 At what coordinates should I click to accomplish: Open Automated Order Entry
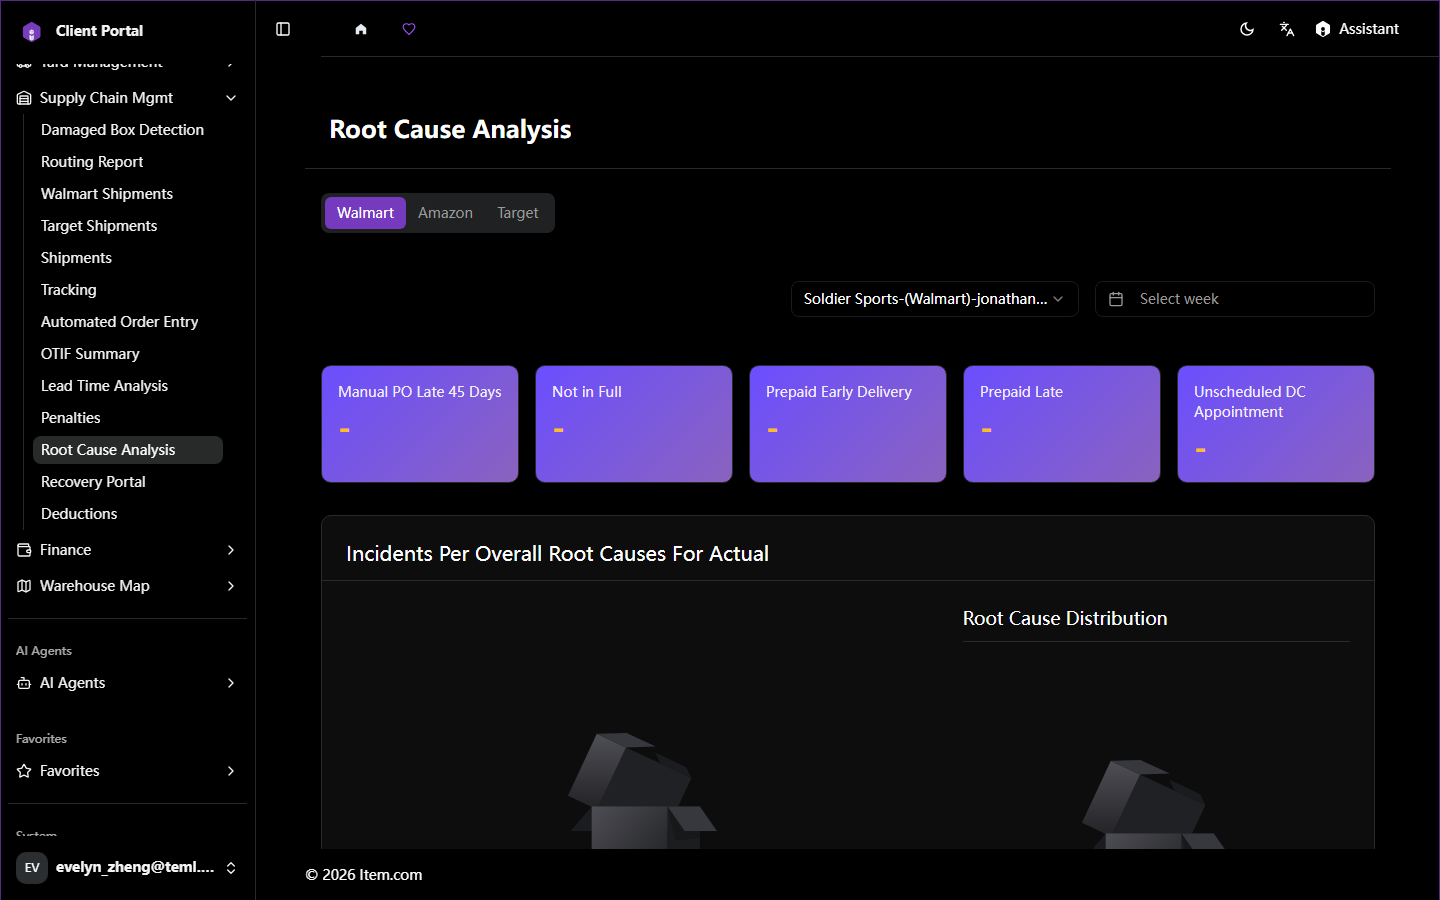pyautogui.click(x=128, y=322)
